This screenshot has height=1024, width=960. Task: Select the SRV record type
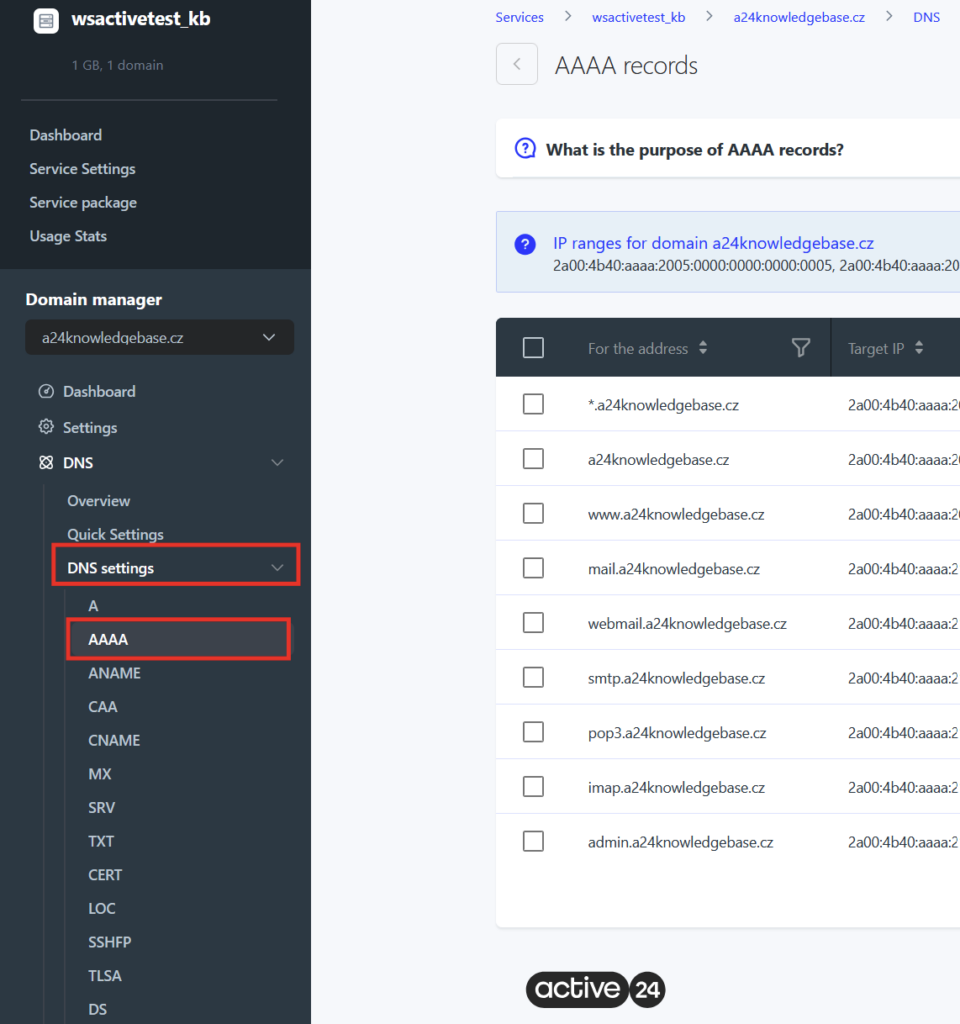(x=101, y=808)
